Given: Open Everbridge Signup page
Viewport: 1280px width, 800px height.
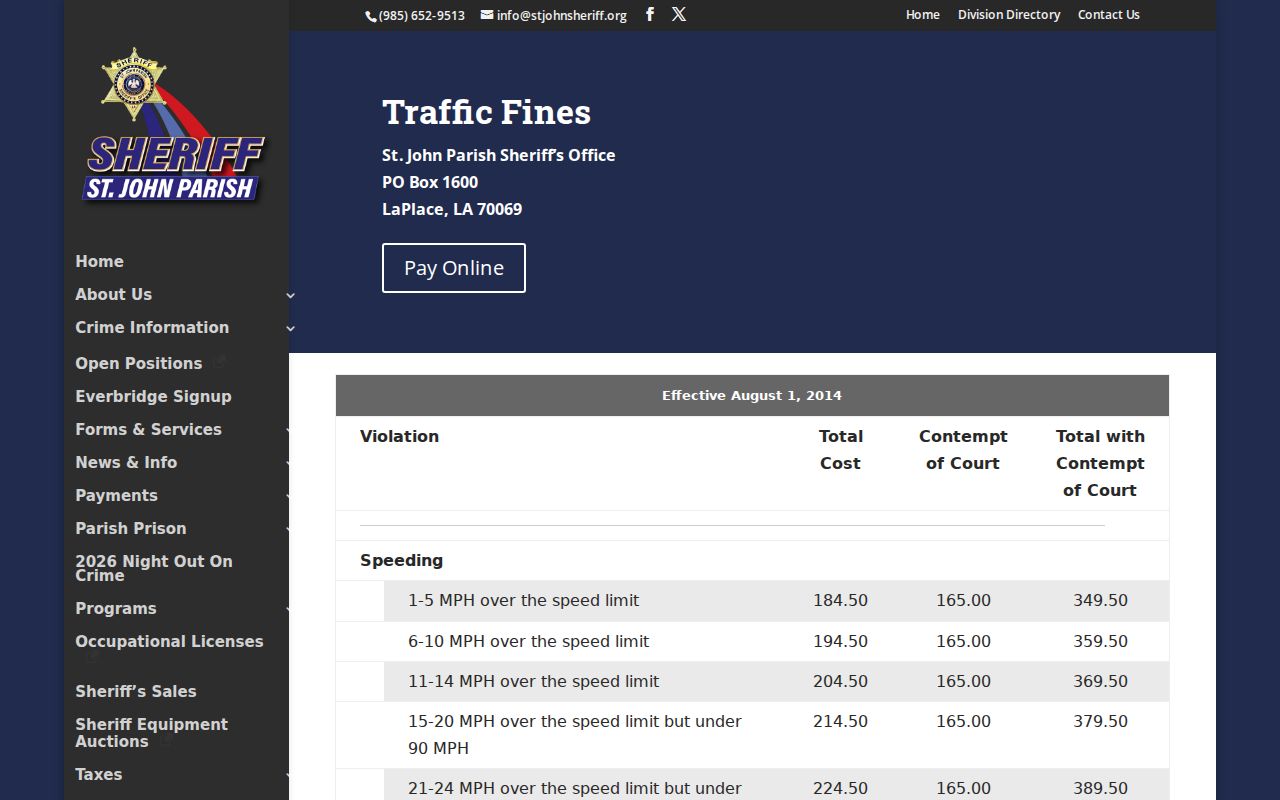Looking at the screenshot, I should (153, 396).
